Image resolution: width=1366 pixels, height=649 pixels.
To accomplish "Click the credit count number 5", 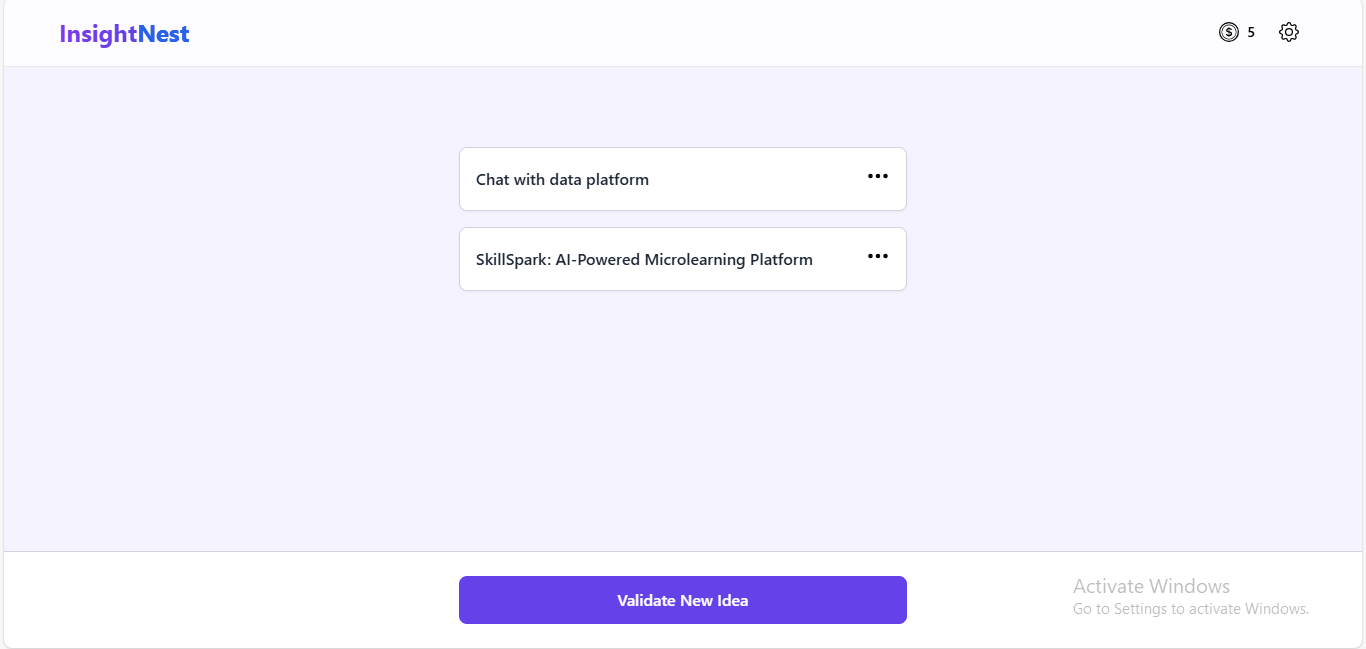I will pos(1250,32).
